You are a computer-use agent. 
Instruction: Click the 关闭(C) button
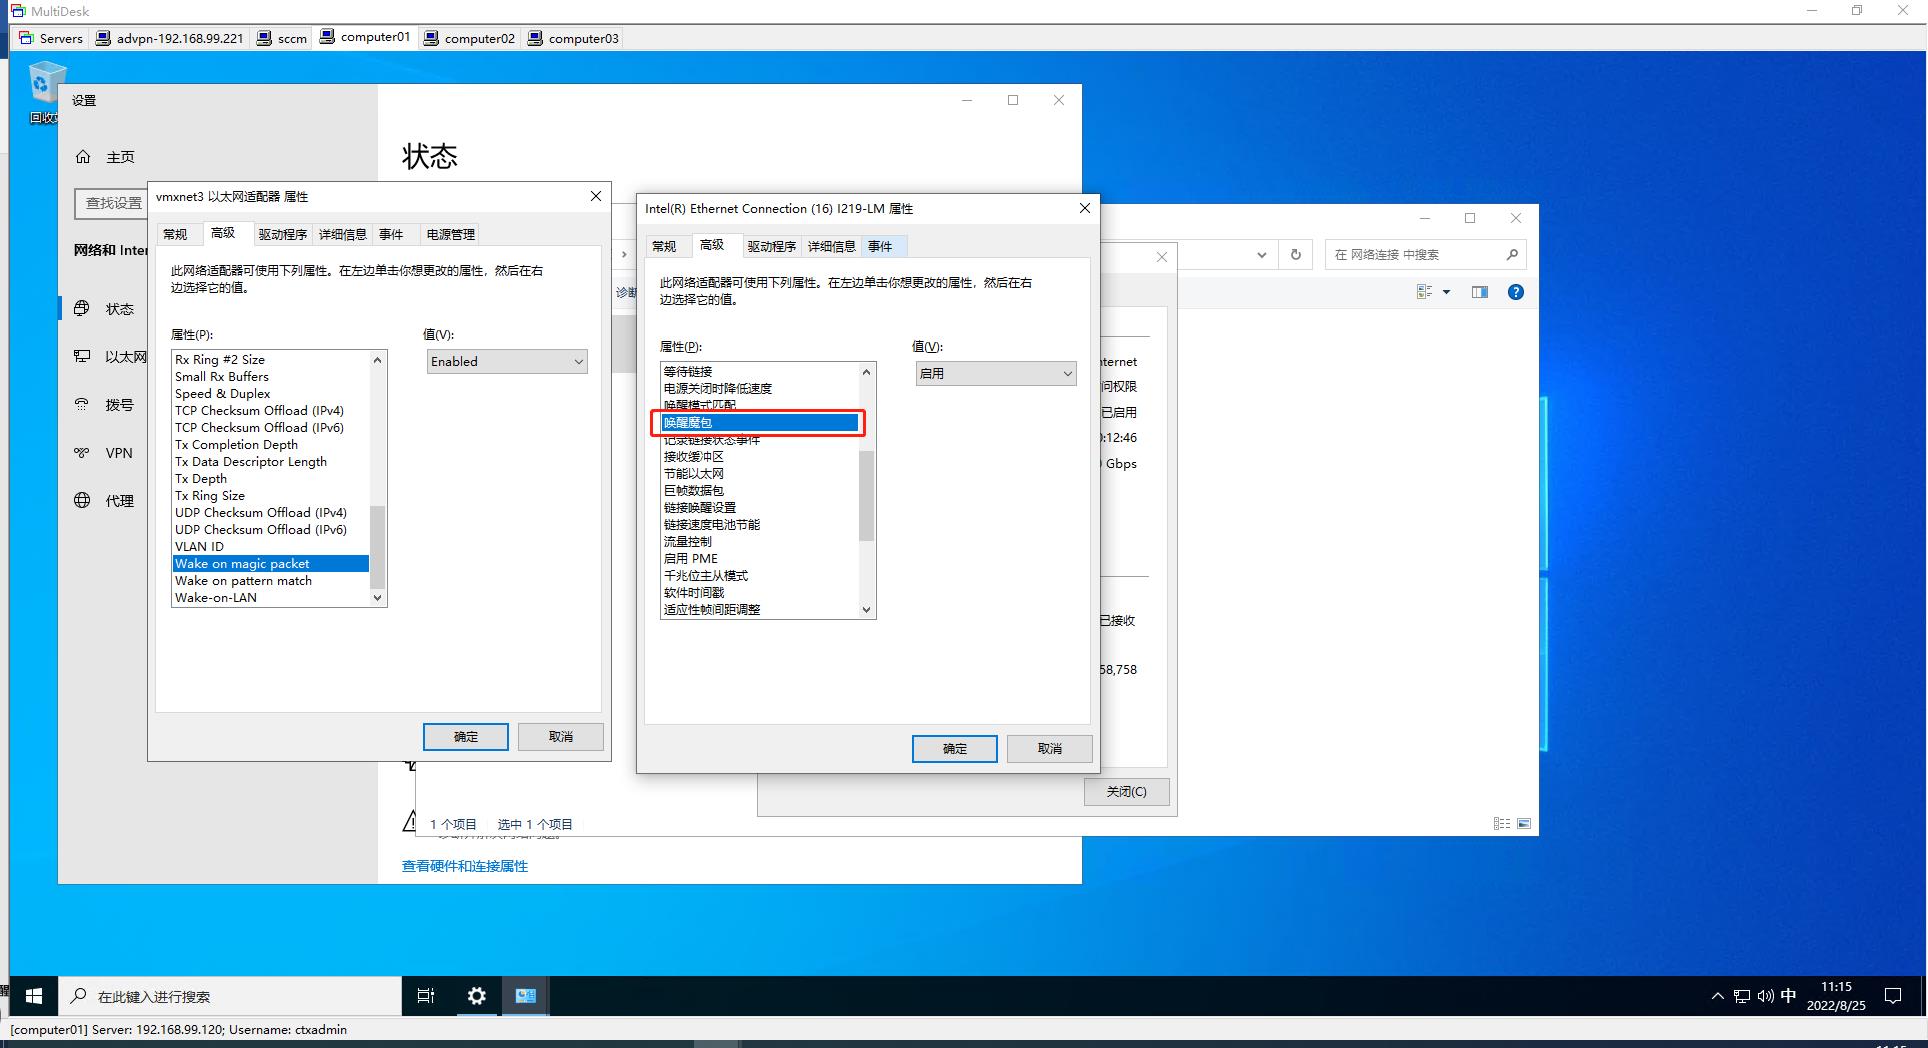(1127, 792)
